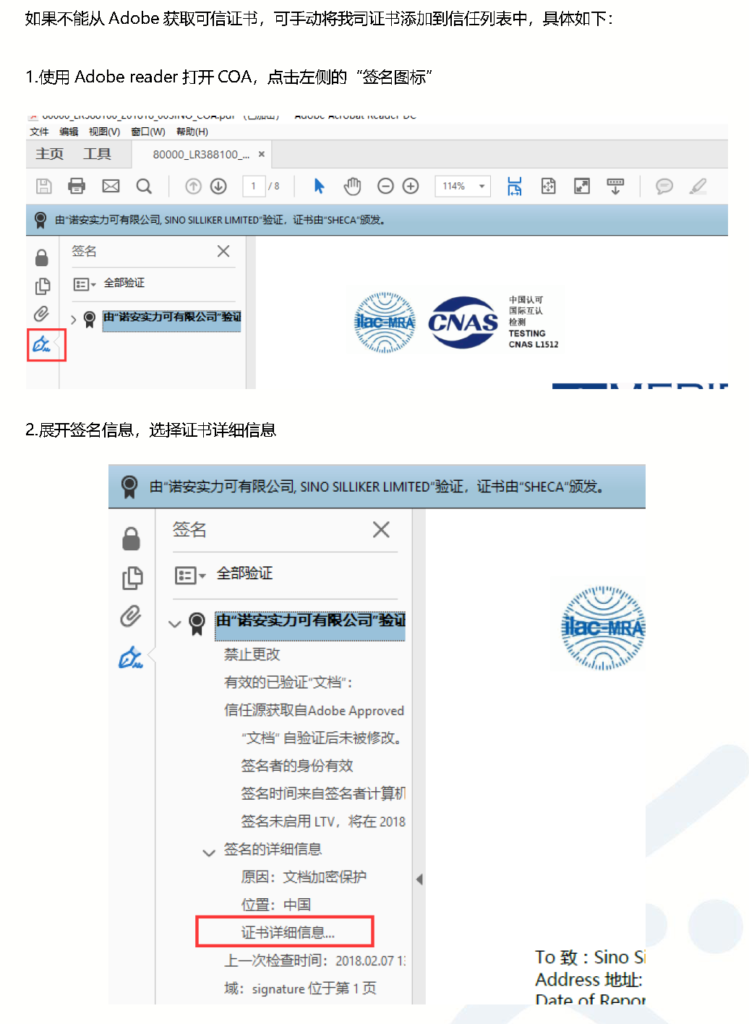Click the blue fit-width scrolling icon
This screenshot has height=1024, width=749.
(x=515, y=186)
